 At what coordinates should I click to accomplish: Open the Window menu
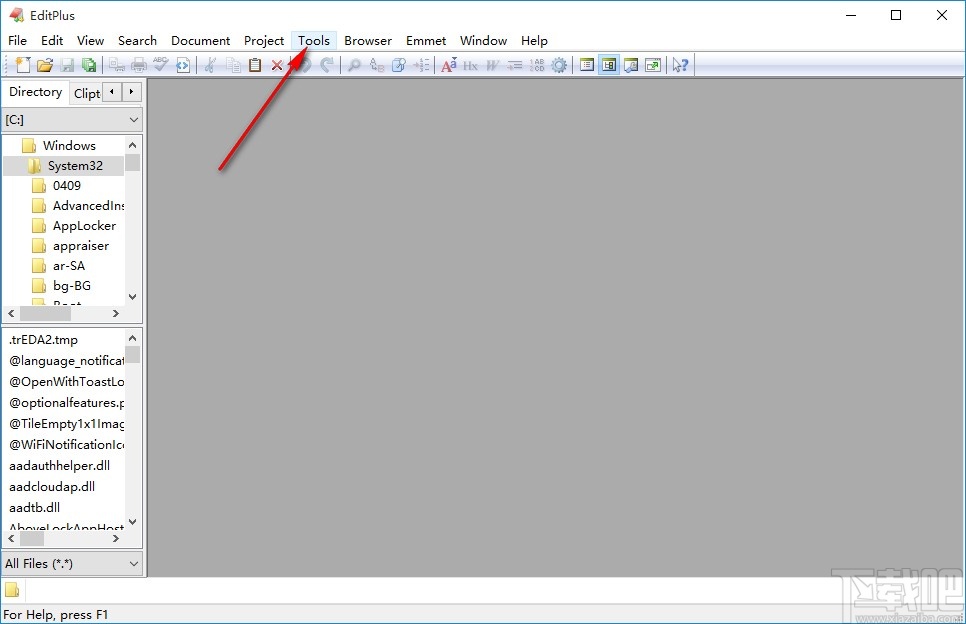(x=484, y=41)
